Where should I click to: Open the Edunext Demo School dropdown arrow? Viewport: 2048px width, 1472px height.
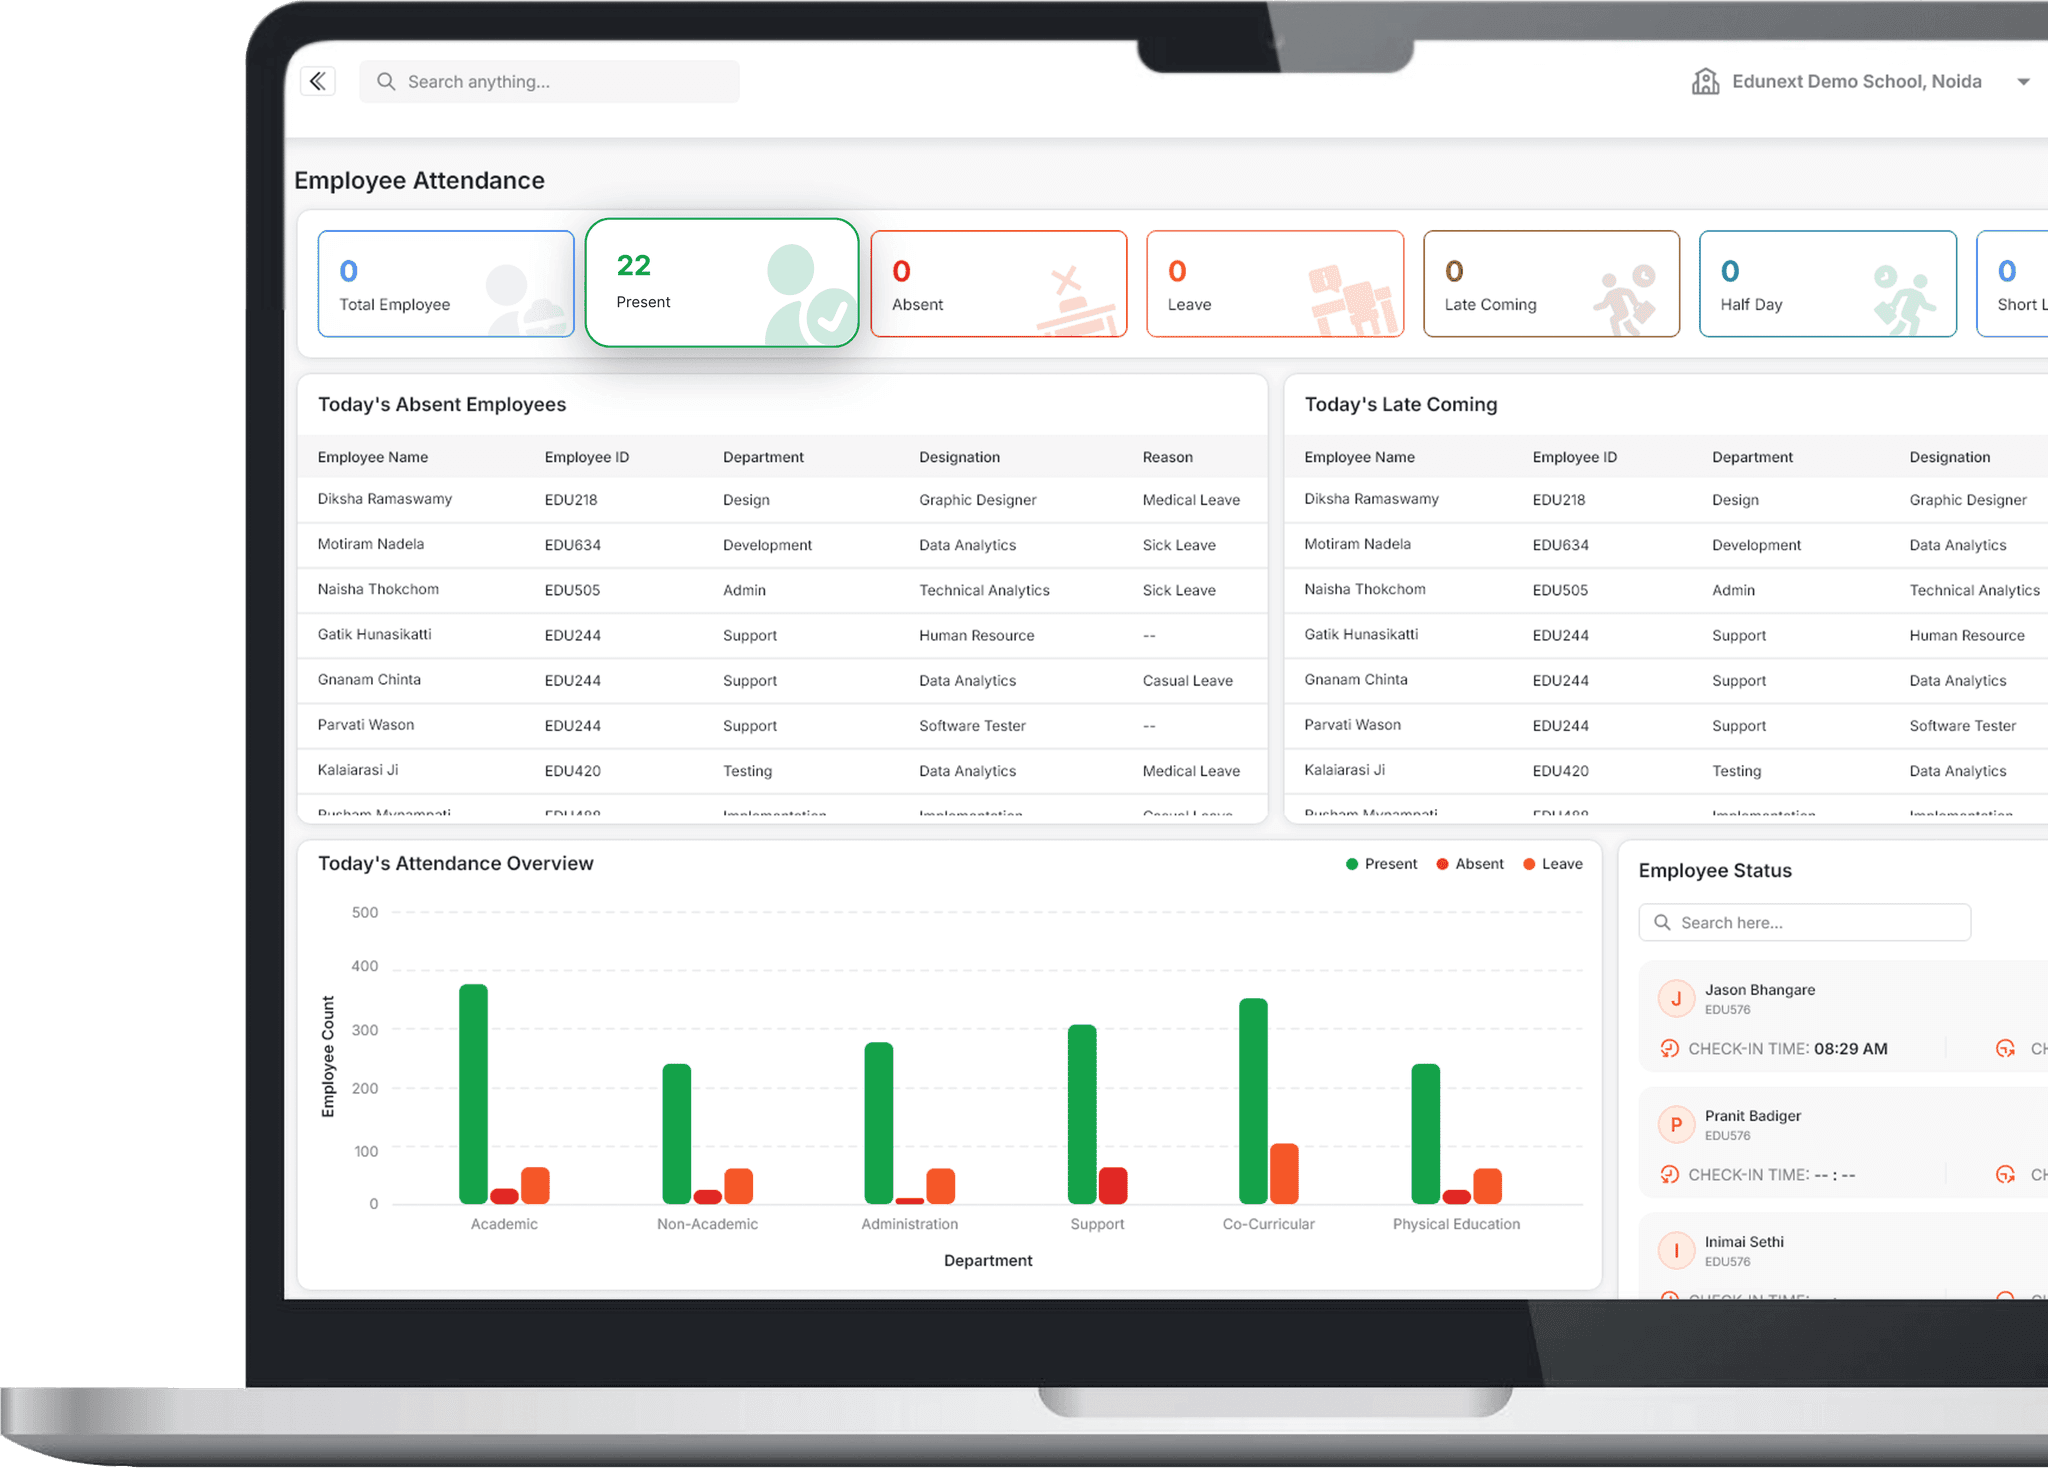click(x=2023, y=82)
